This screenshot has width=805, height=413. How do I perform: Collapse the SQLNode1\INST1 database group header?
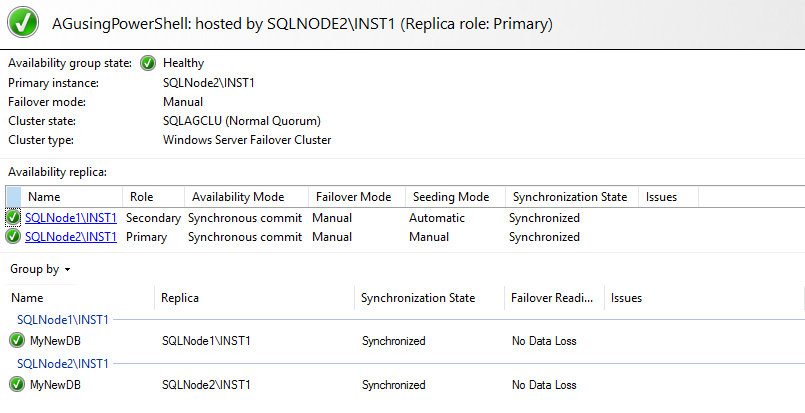pos(63,320)
